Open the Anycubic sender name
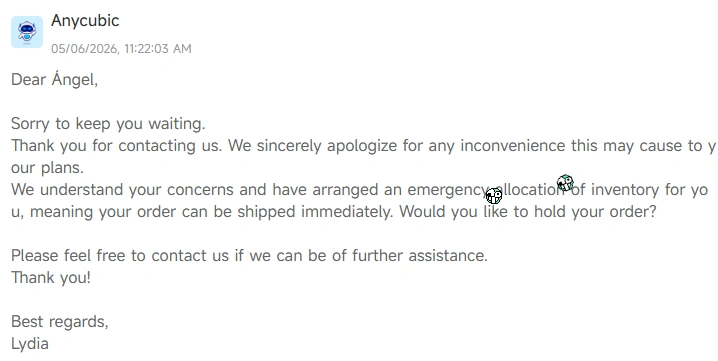This screenshot has height=361, width=718. tap(85, 21)
